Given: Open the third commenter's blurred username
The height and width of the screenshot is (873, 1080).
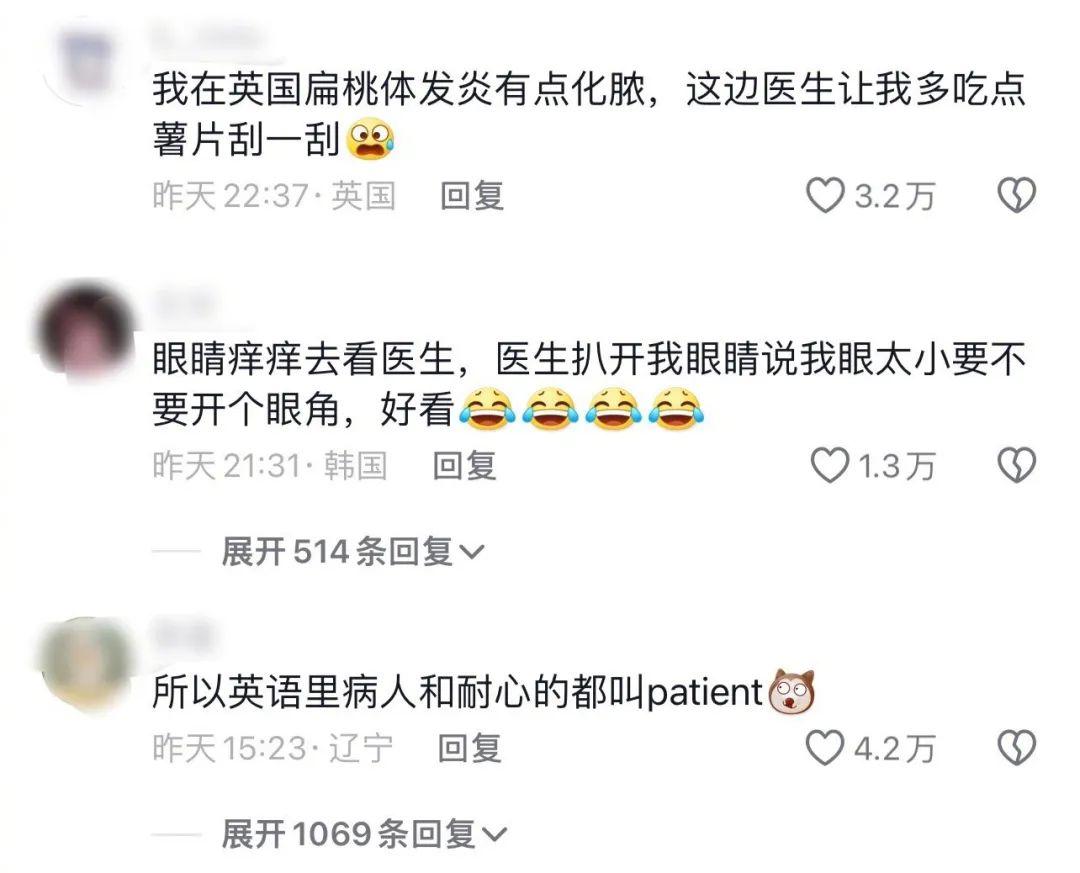Looking at the screenshot, I should click(x=182, y=635).
